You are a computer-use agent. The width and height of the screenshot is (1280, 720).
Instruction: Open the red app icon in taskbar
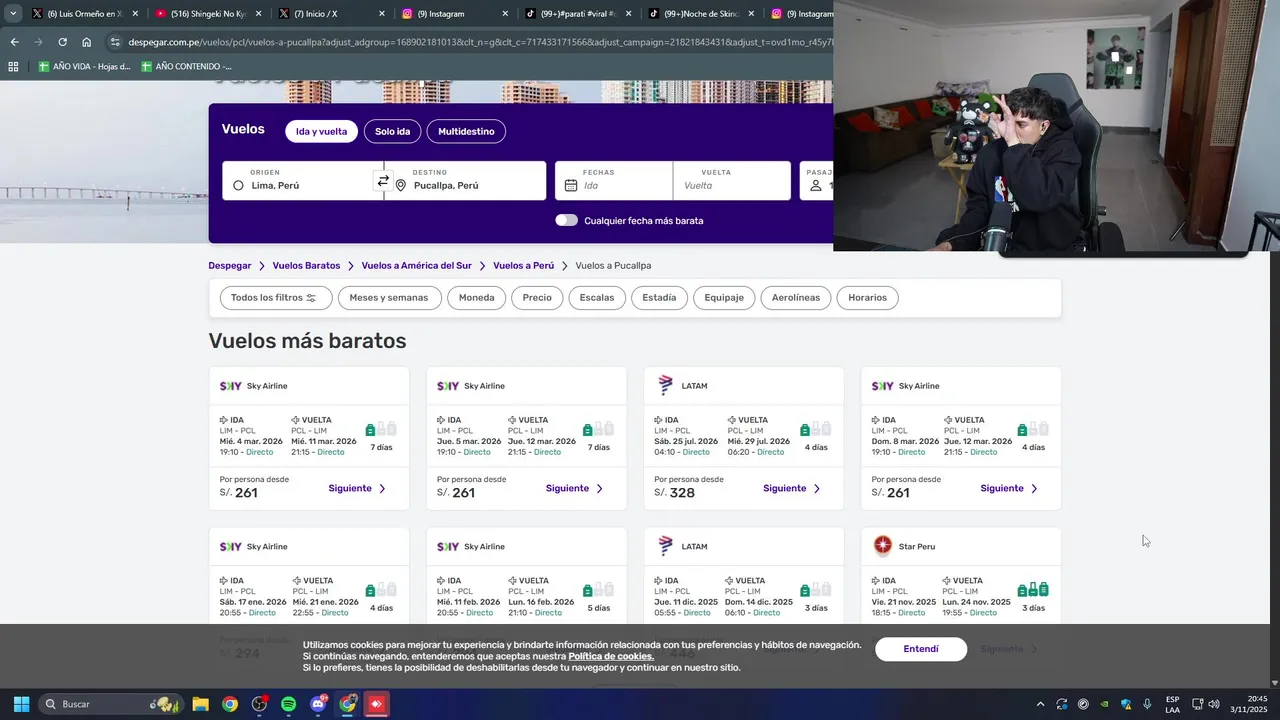pyautogui.click(x=376, y=704)
